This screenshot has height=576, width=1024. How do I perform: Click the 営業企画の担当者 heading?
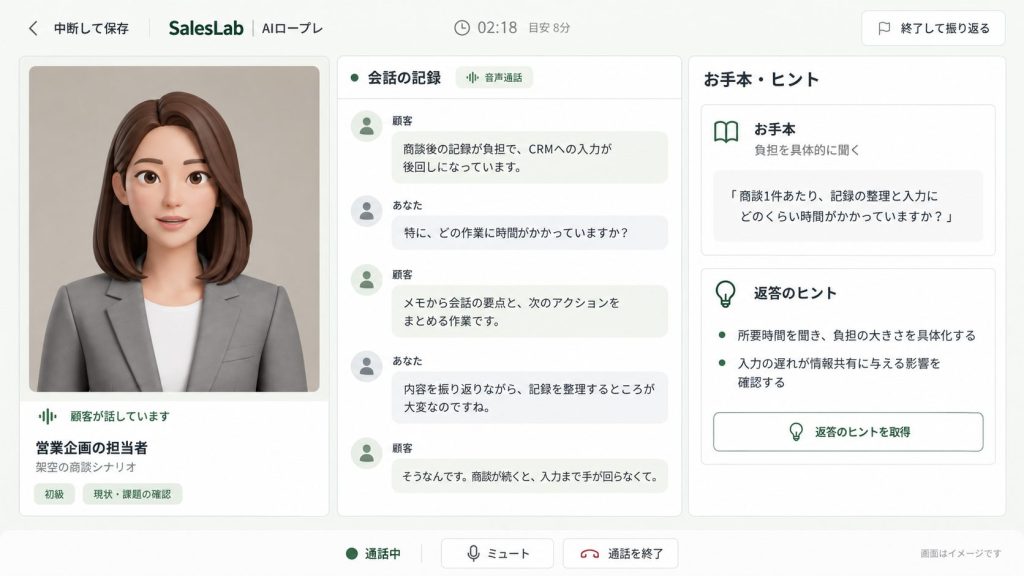coord(91,447)
